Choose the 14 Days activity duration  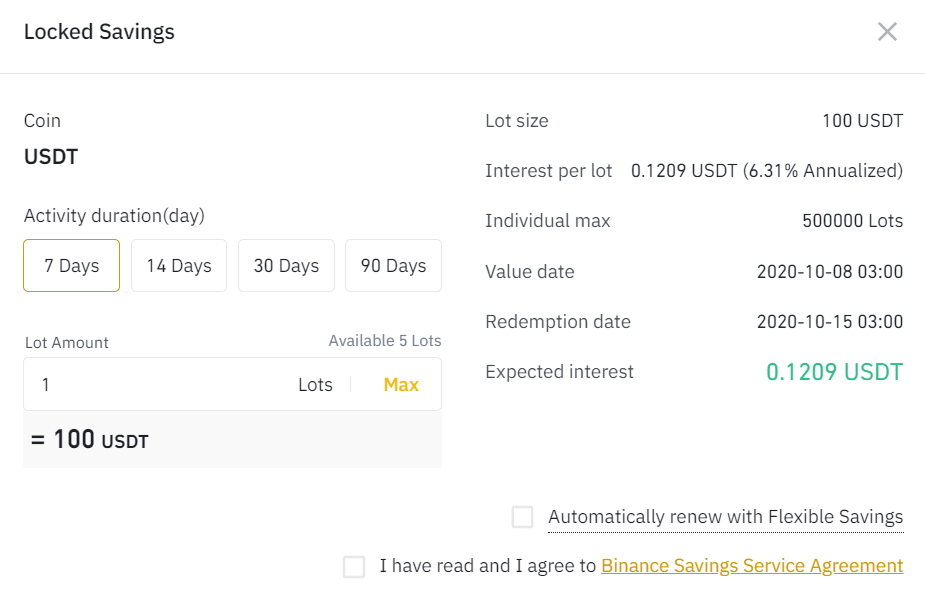tap(179, 266)
